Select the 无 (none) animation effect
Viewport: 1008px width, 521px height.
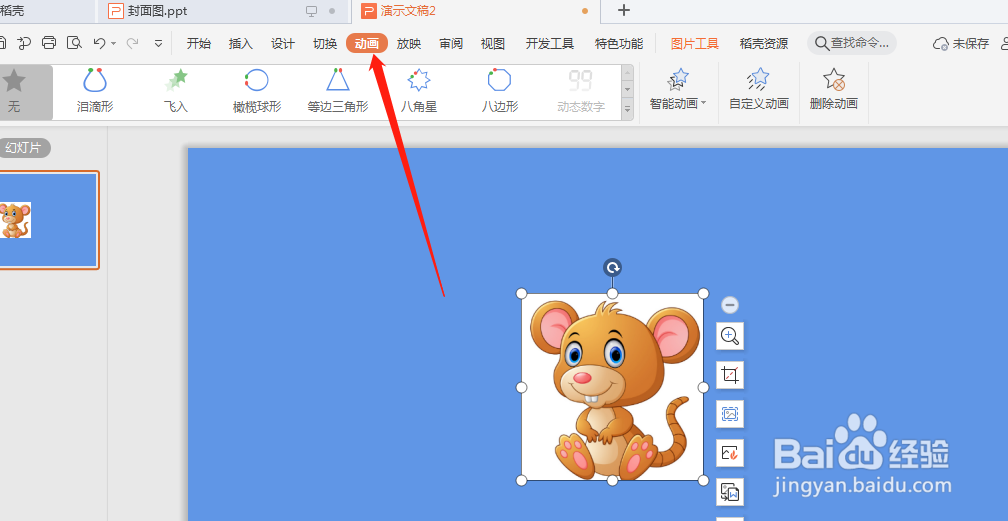click(x=14, y=92)
